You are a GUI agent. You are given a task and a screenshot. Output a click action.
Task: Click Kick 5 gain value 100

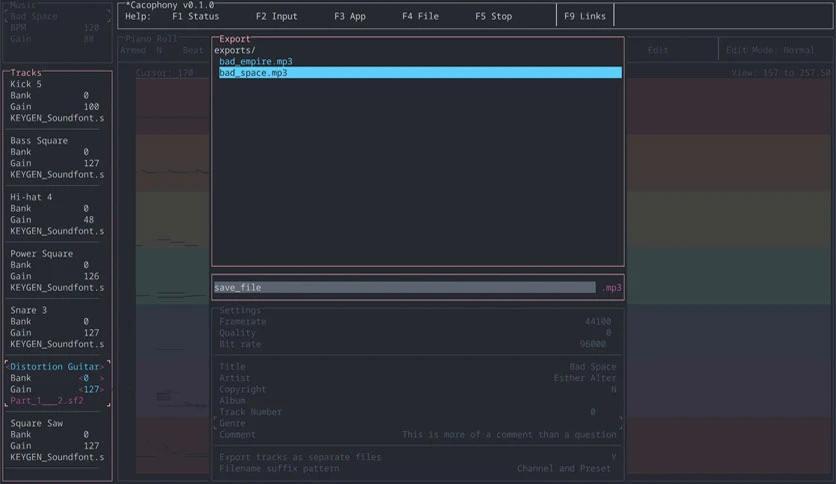point(91,107)
